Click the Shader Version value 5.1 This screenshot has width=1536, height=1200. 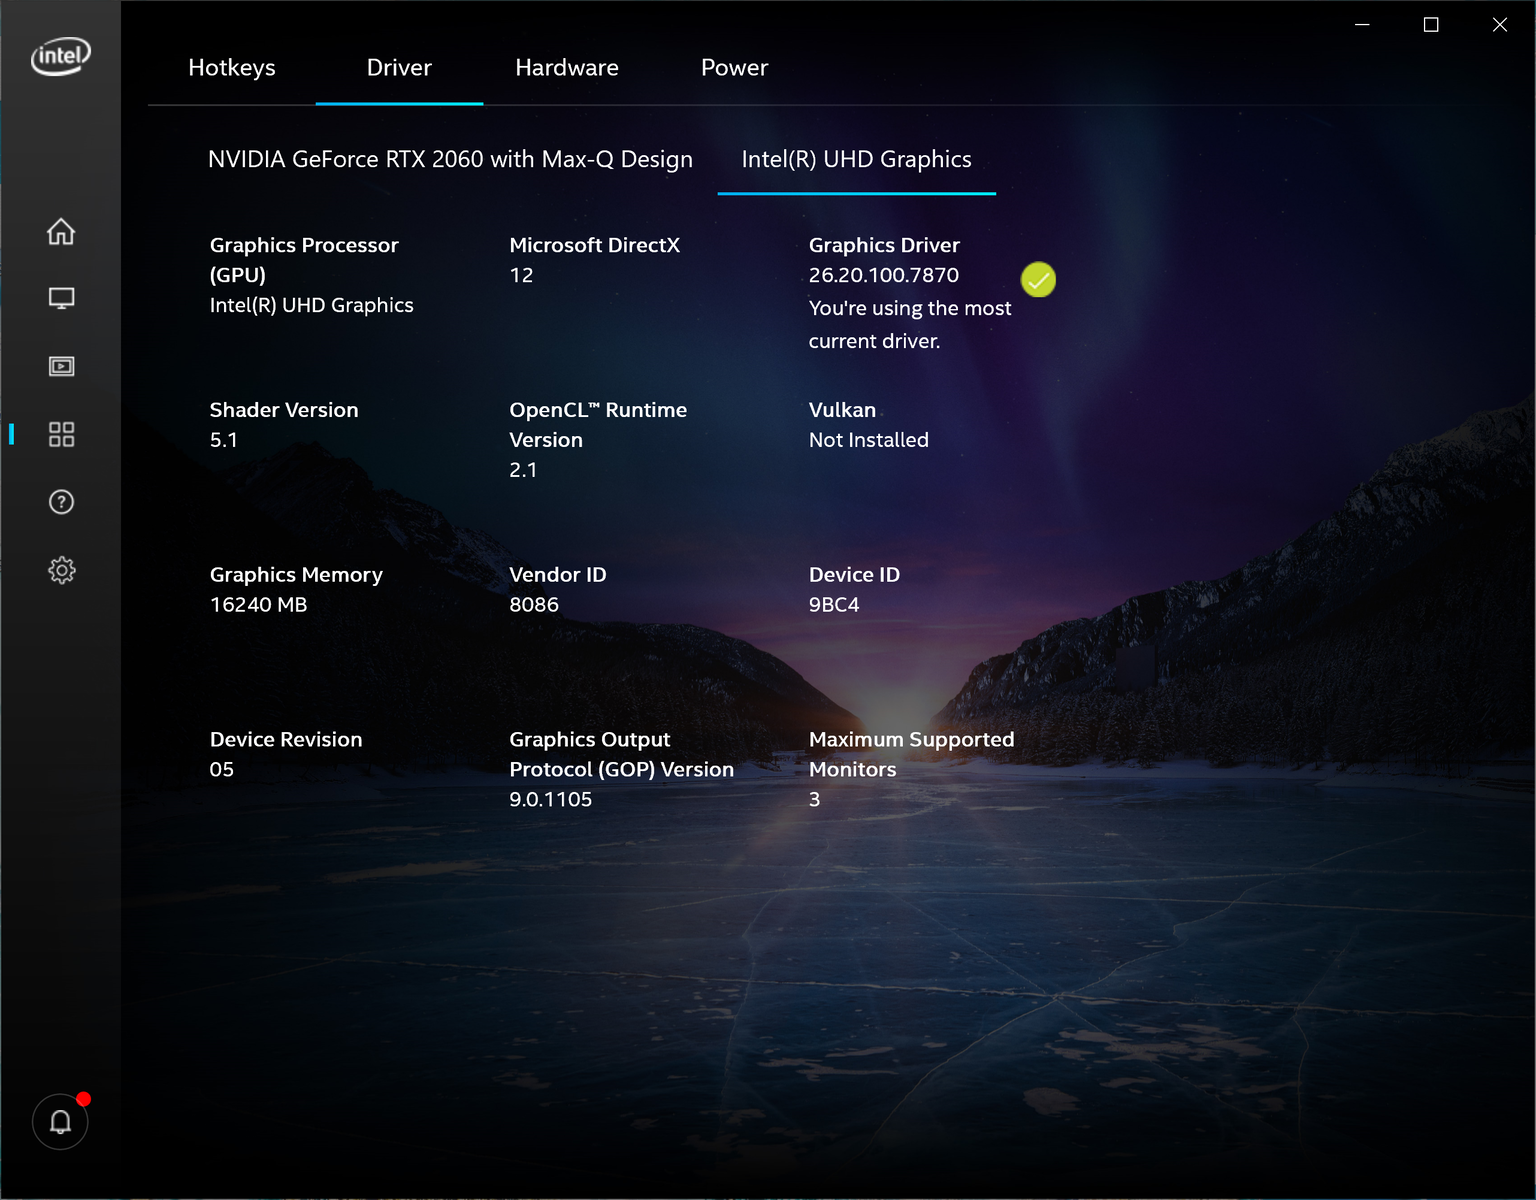[224, 440]
